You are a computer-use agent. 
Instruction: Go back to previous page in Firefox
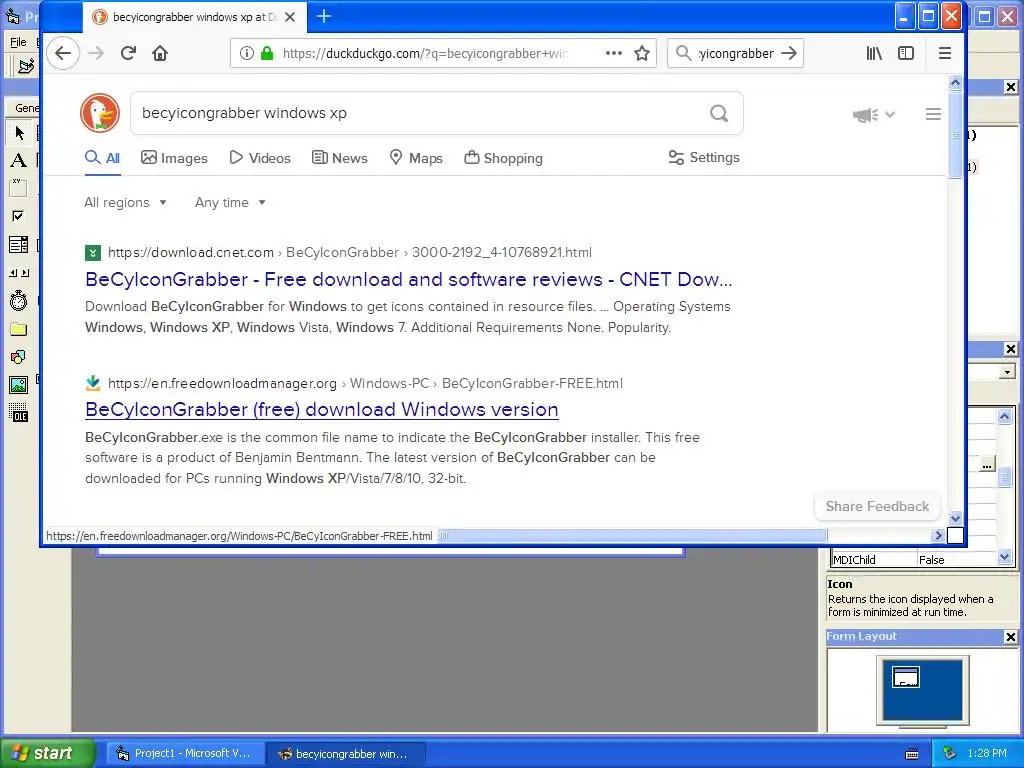point(63,54)
